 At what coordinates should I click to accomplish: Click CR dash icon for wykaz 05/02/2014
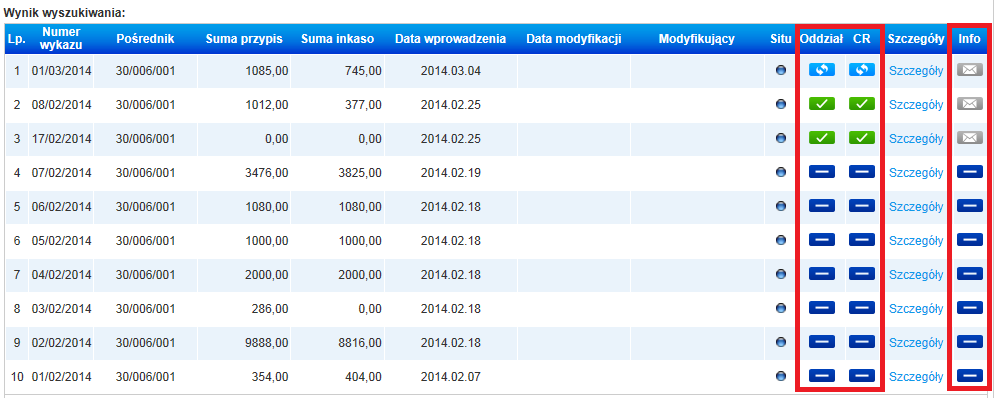tap(862, 241)
